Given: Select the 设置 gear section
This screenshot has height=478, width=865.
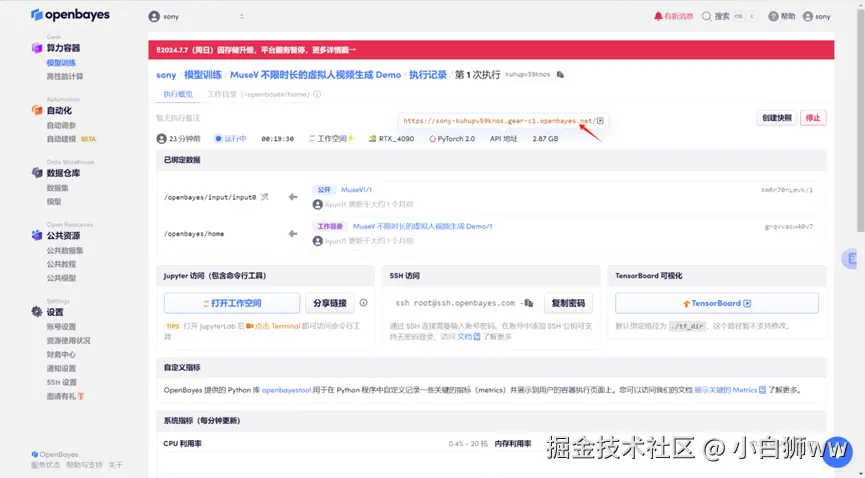Looking at the screenshot, I should 47,312.
